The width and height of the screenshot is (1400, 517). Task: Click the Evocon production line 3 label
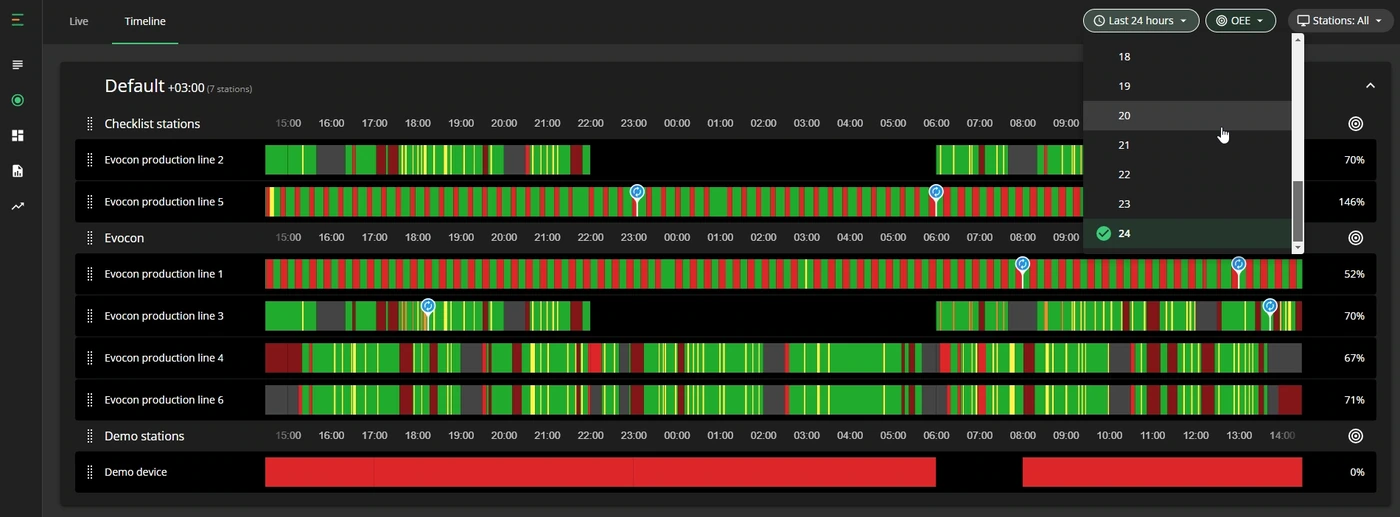click(x=164, y=316)
